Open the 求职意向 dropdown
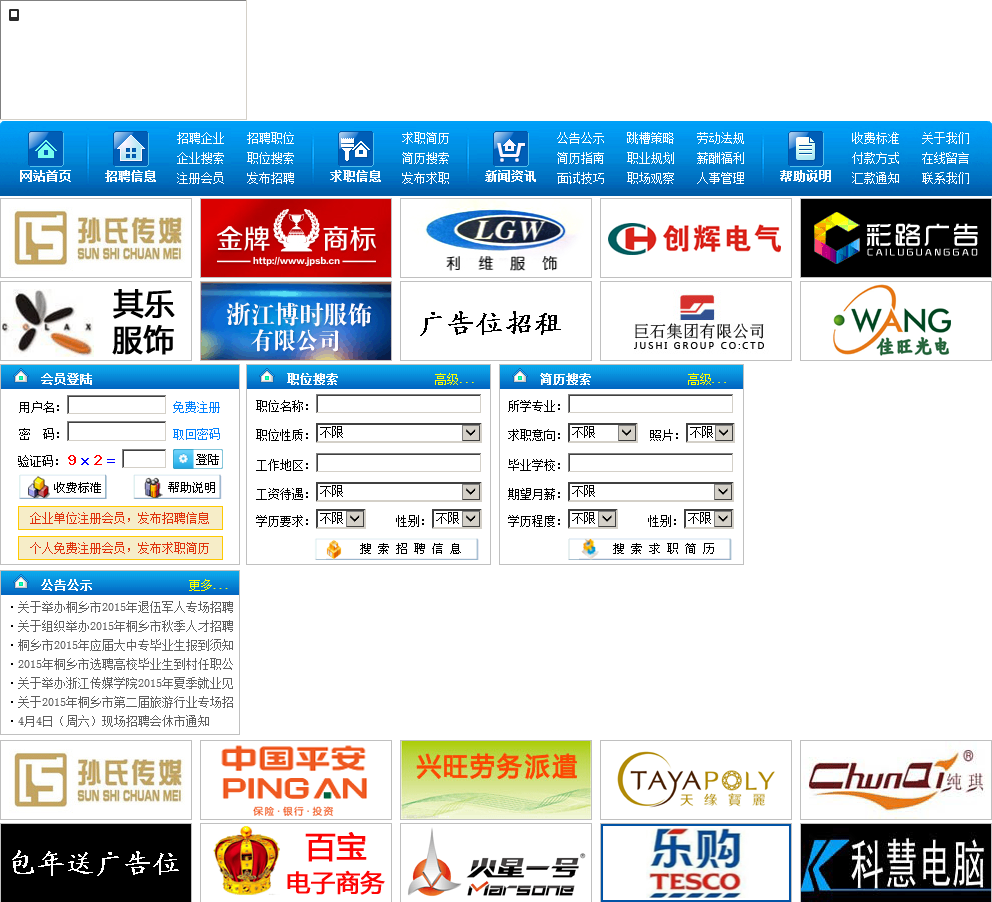The image size is (992, 902). [x=602, y=433]
